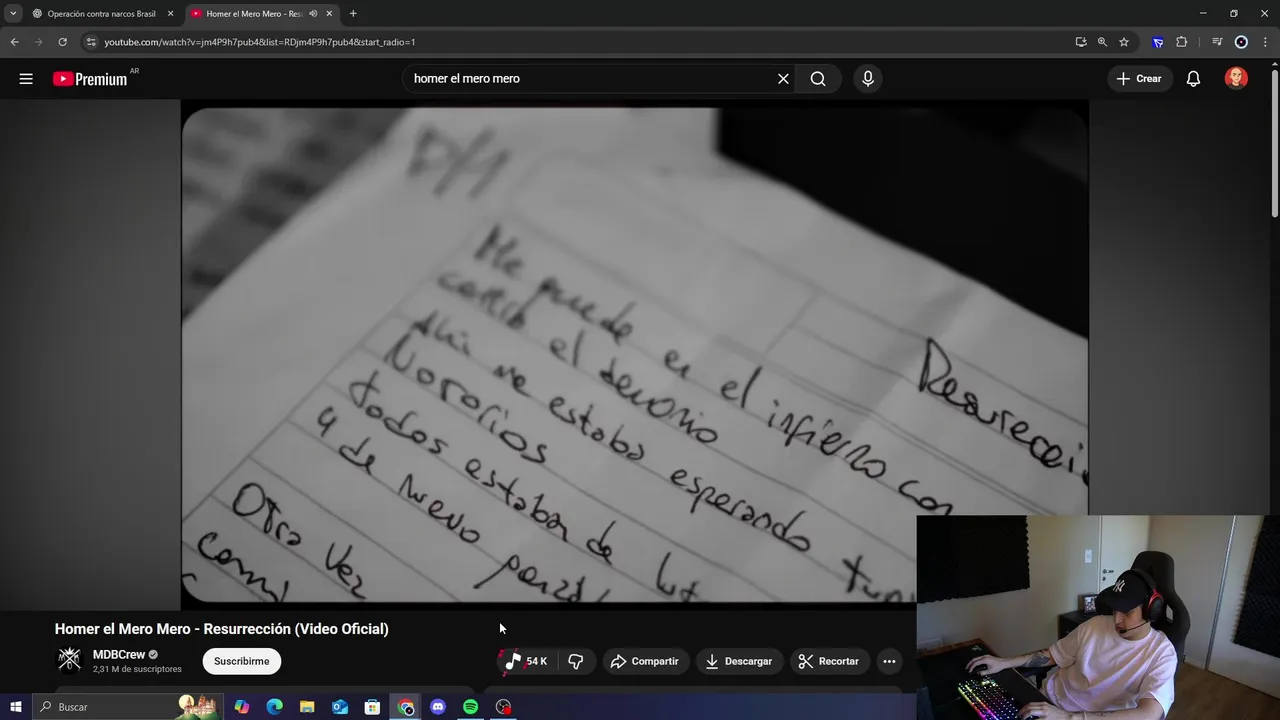The width and height of the screenshot is (1280, 720).
Task: Open zoom control in address bar
Action: [1102, 42]
